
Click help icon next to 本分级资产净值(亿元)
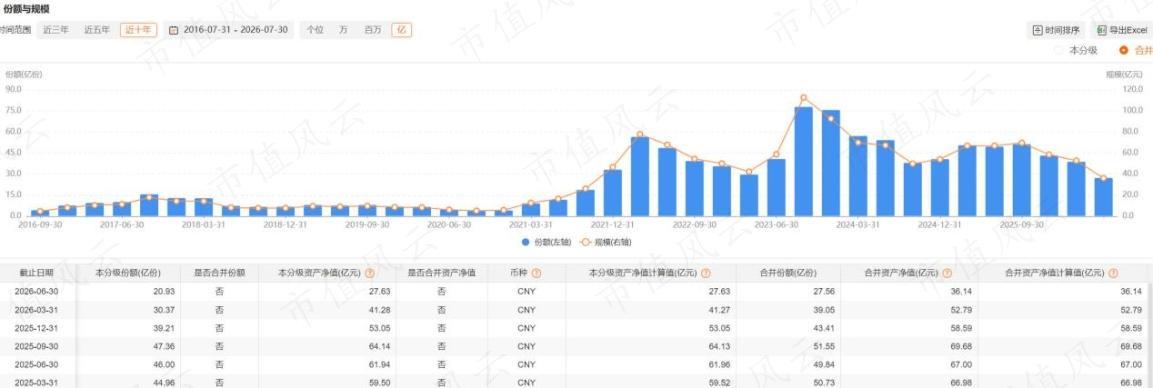pos(369,273)
